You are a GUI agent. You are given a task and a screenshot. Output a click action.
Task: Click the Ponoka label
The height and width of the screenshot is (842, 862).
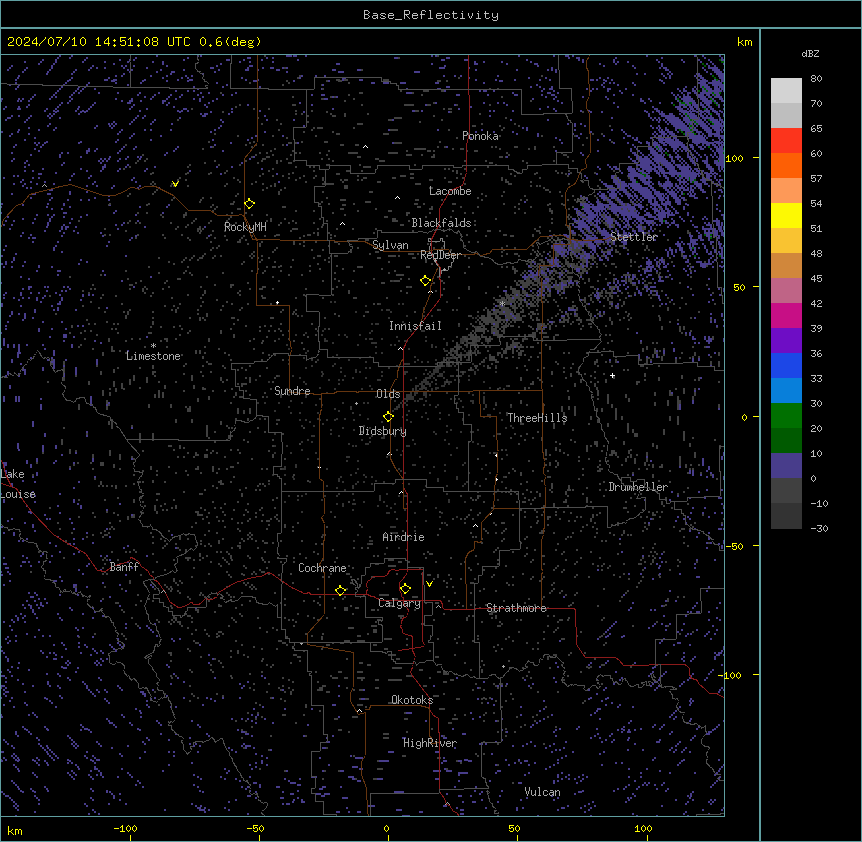(x=480, y=136)
